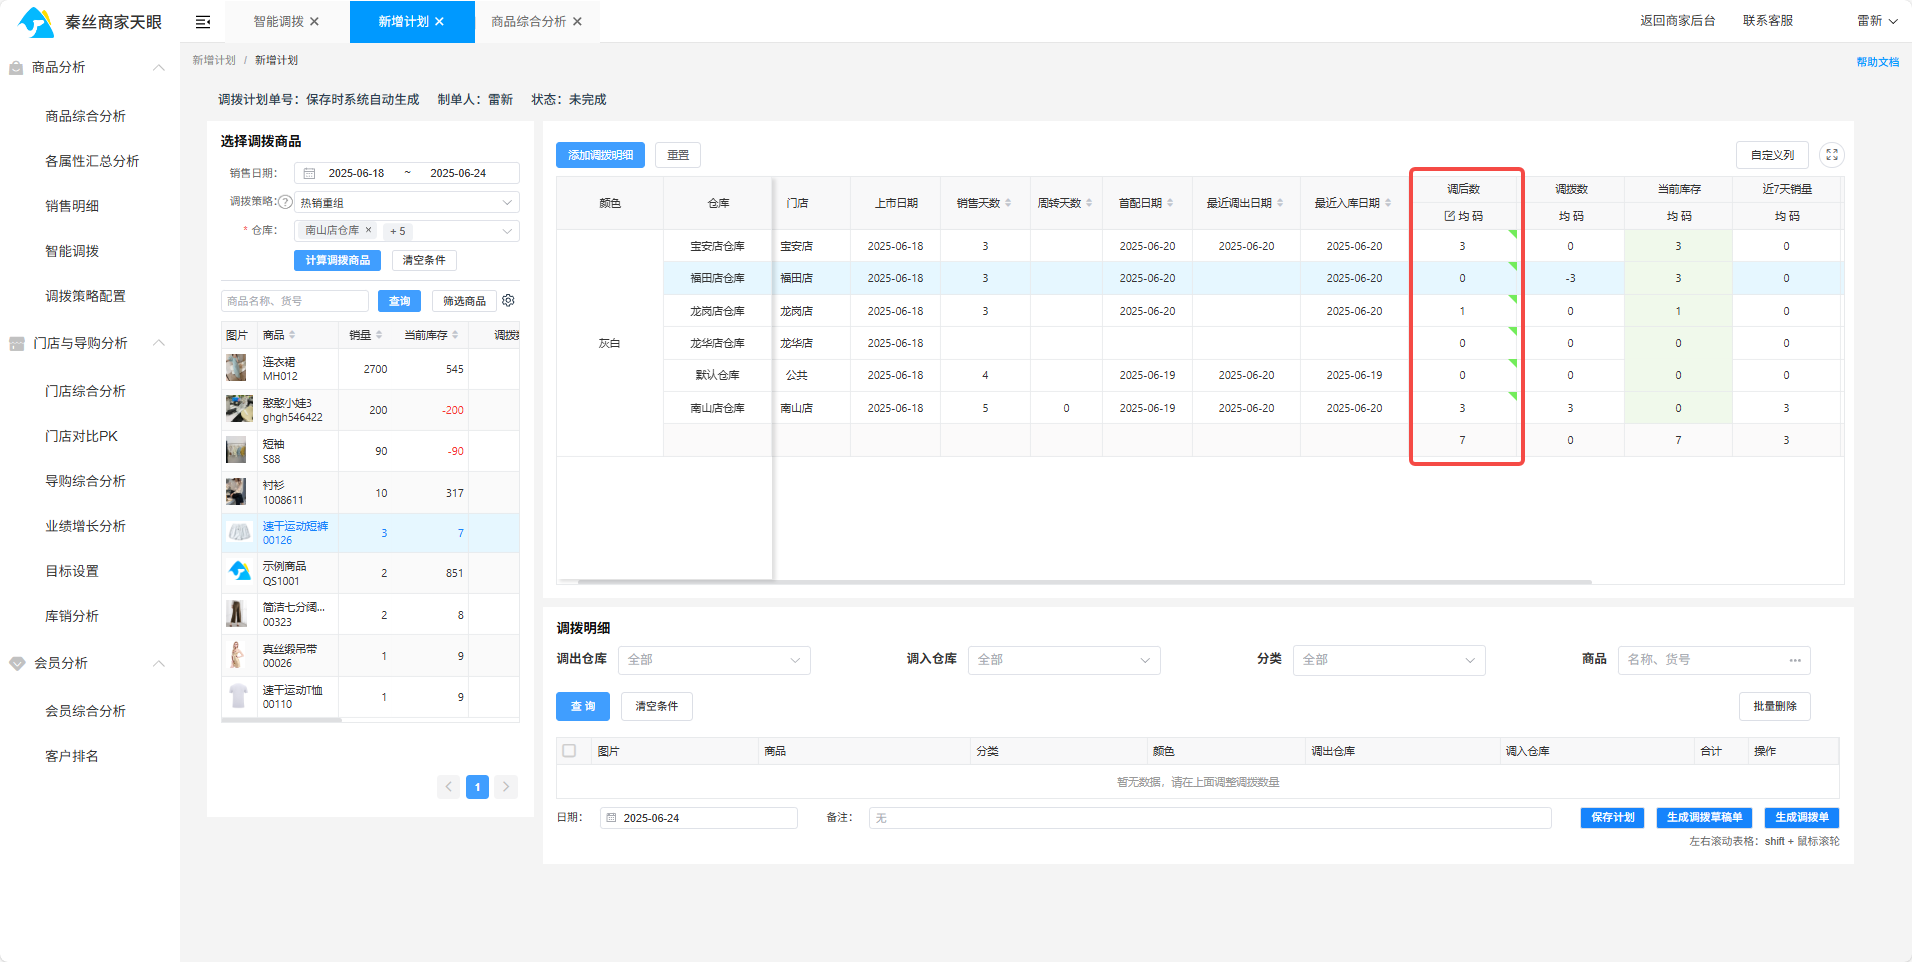Close the 商品综合分析 tab
The width and height of the screenshot is (1912, 962).
577,22
